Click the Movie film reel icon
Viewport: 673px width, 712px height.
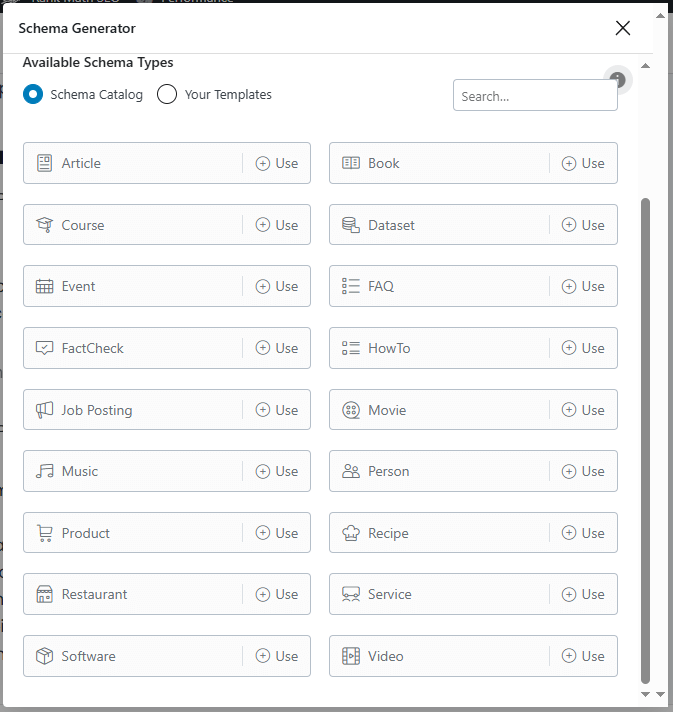(x=350, y=410)
